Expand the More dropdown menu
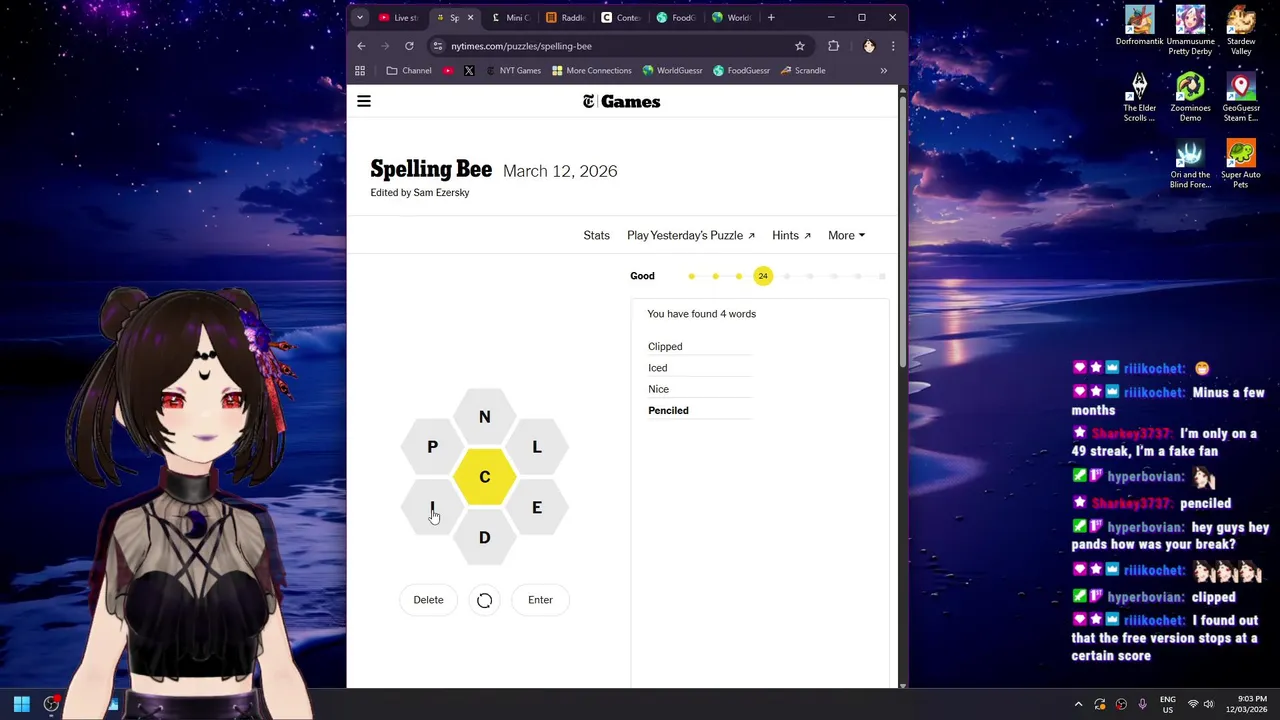This screenshot has height=720, width=1280. coord(846,235)
